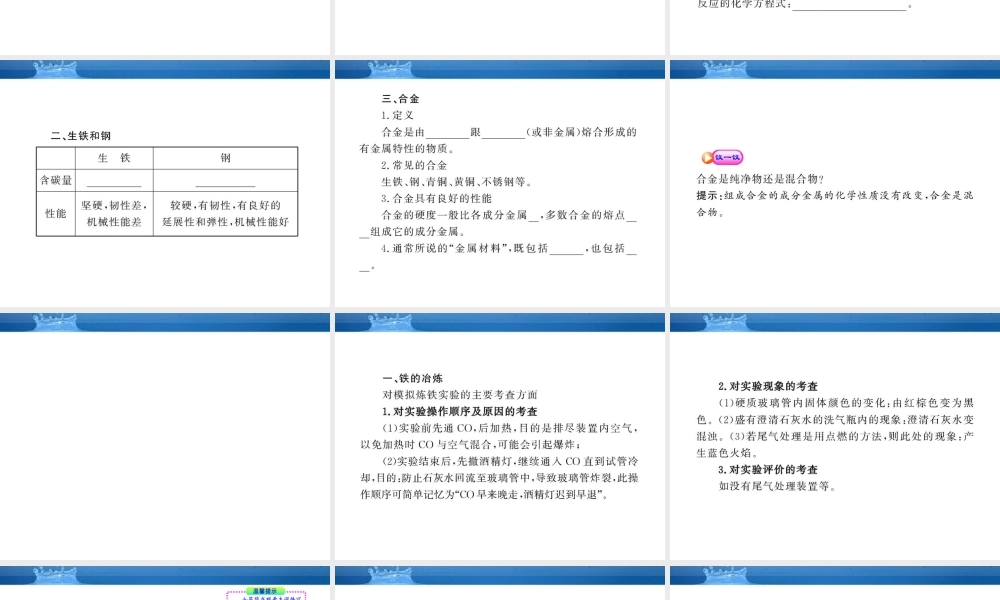Click the paragraph (1)实验前先通 CO,后加热
This screenshot has height=600, width=1000.
click(499, 436)
